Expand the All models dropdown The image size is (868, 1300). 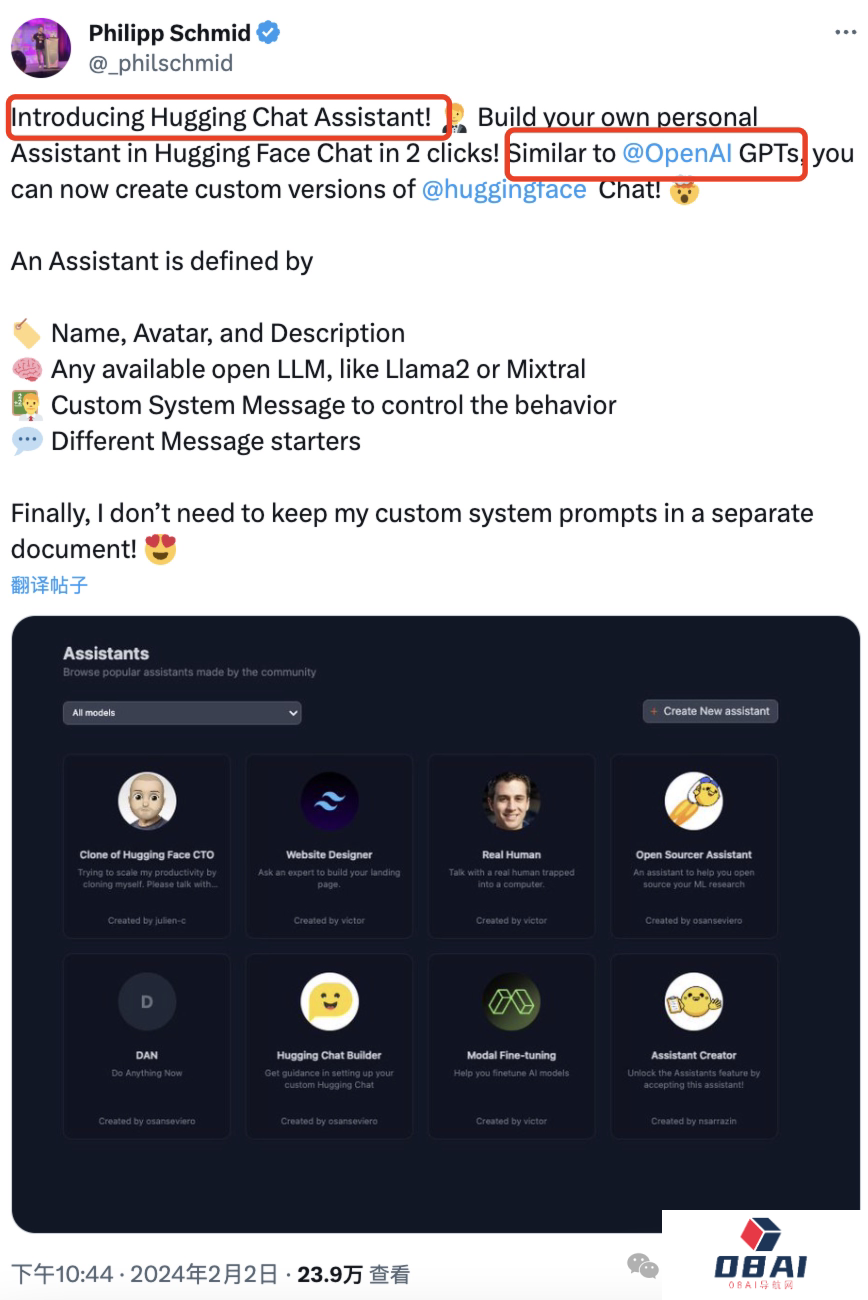pos(181,713)
